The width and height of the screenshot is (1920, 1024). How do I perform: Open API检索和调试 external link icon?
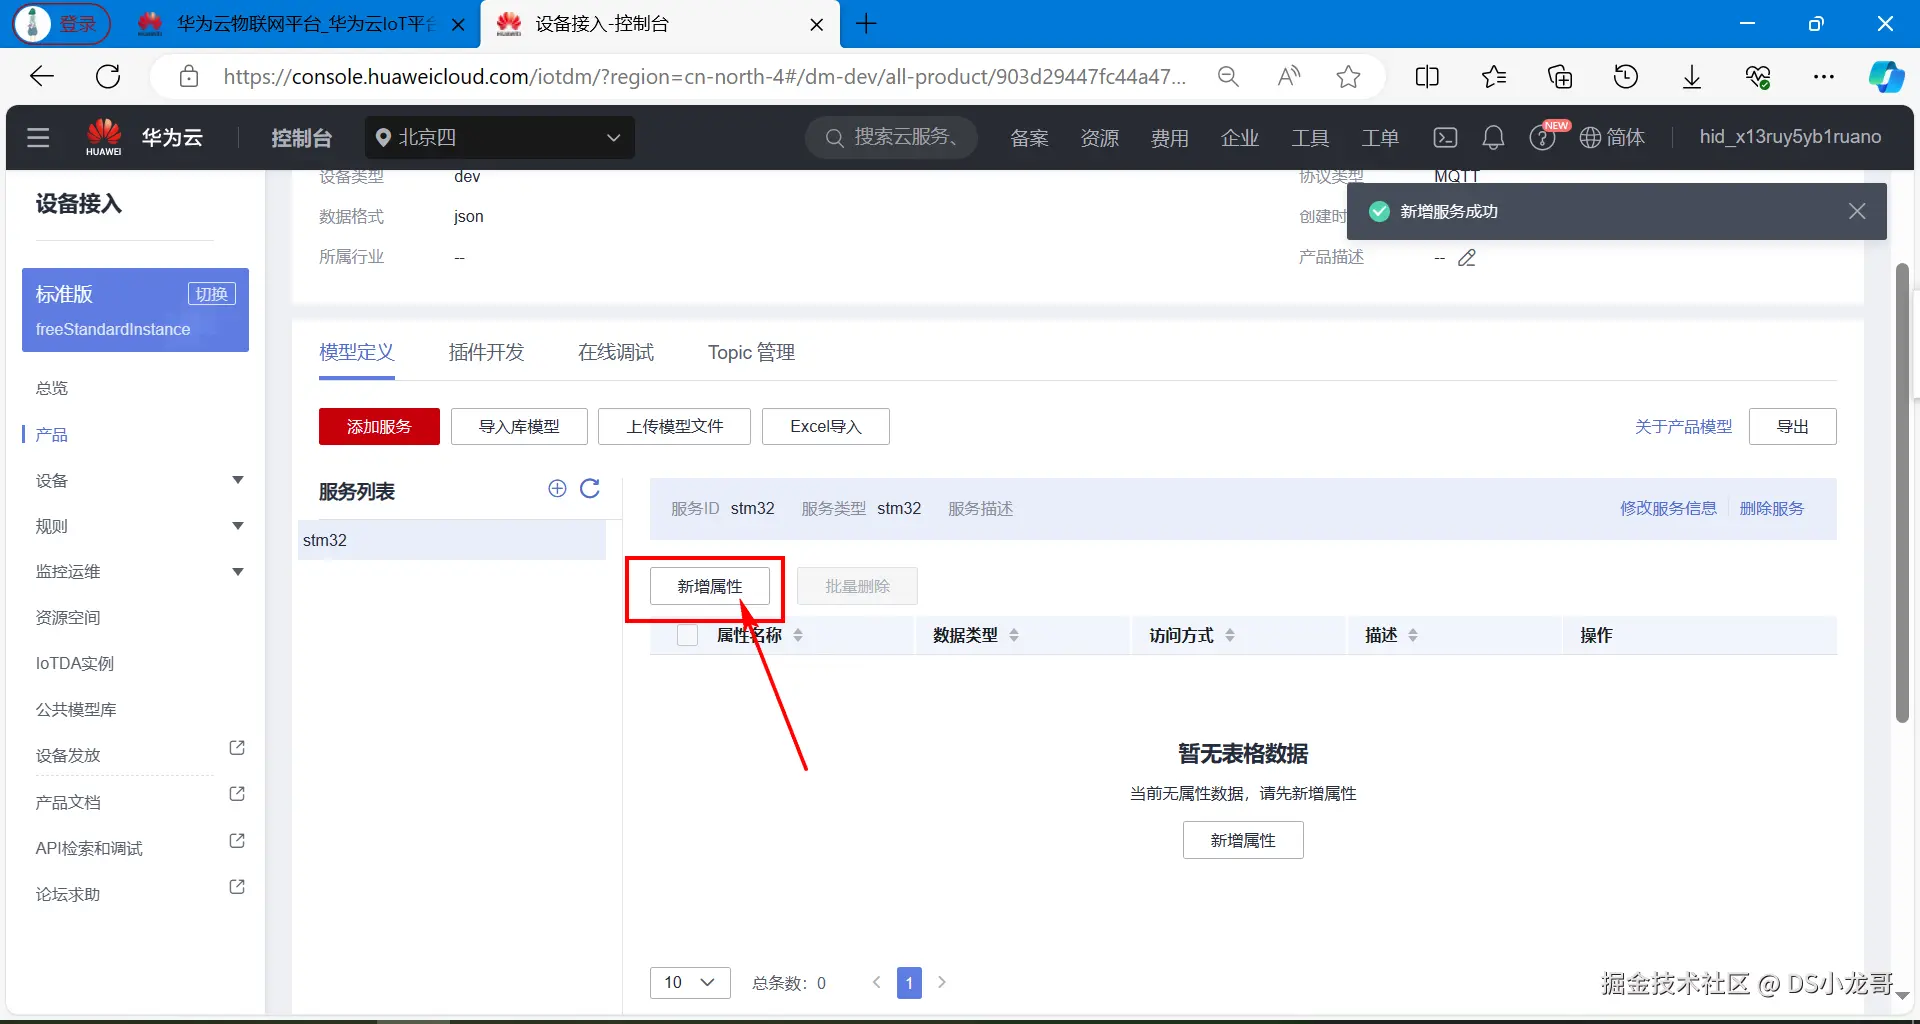click(237, 841)
